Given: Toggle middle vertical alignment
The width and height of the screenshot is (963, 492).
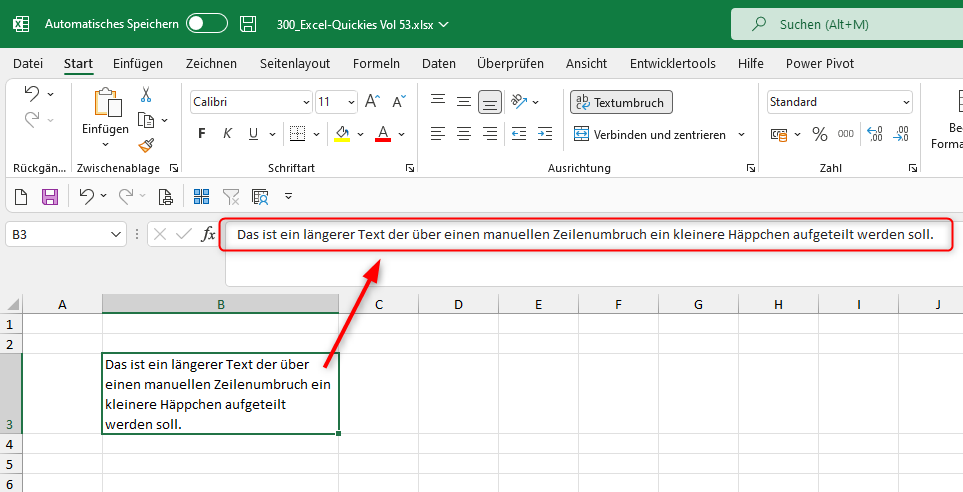Looking at the screenshot, I should 464,101.
